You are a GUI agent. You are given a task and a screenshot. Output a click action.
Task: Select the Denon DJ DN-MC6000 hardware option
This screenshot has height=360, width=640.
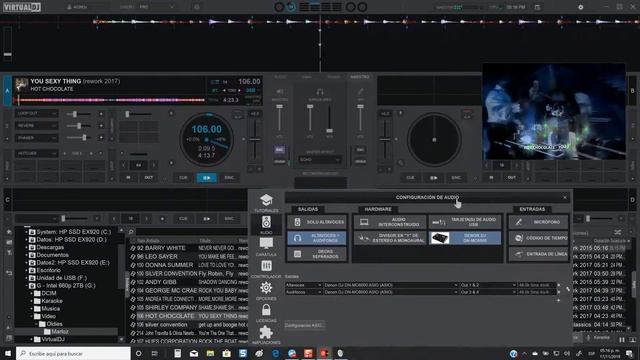465,238
